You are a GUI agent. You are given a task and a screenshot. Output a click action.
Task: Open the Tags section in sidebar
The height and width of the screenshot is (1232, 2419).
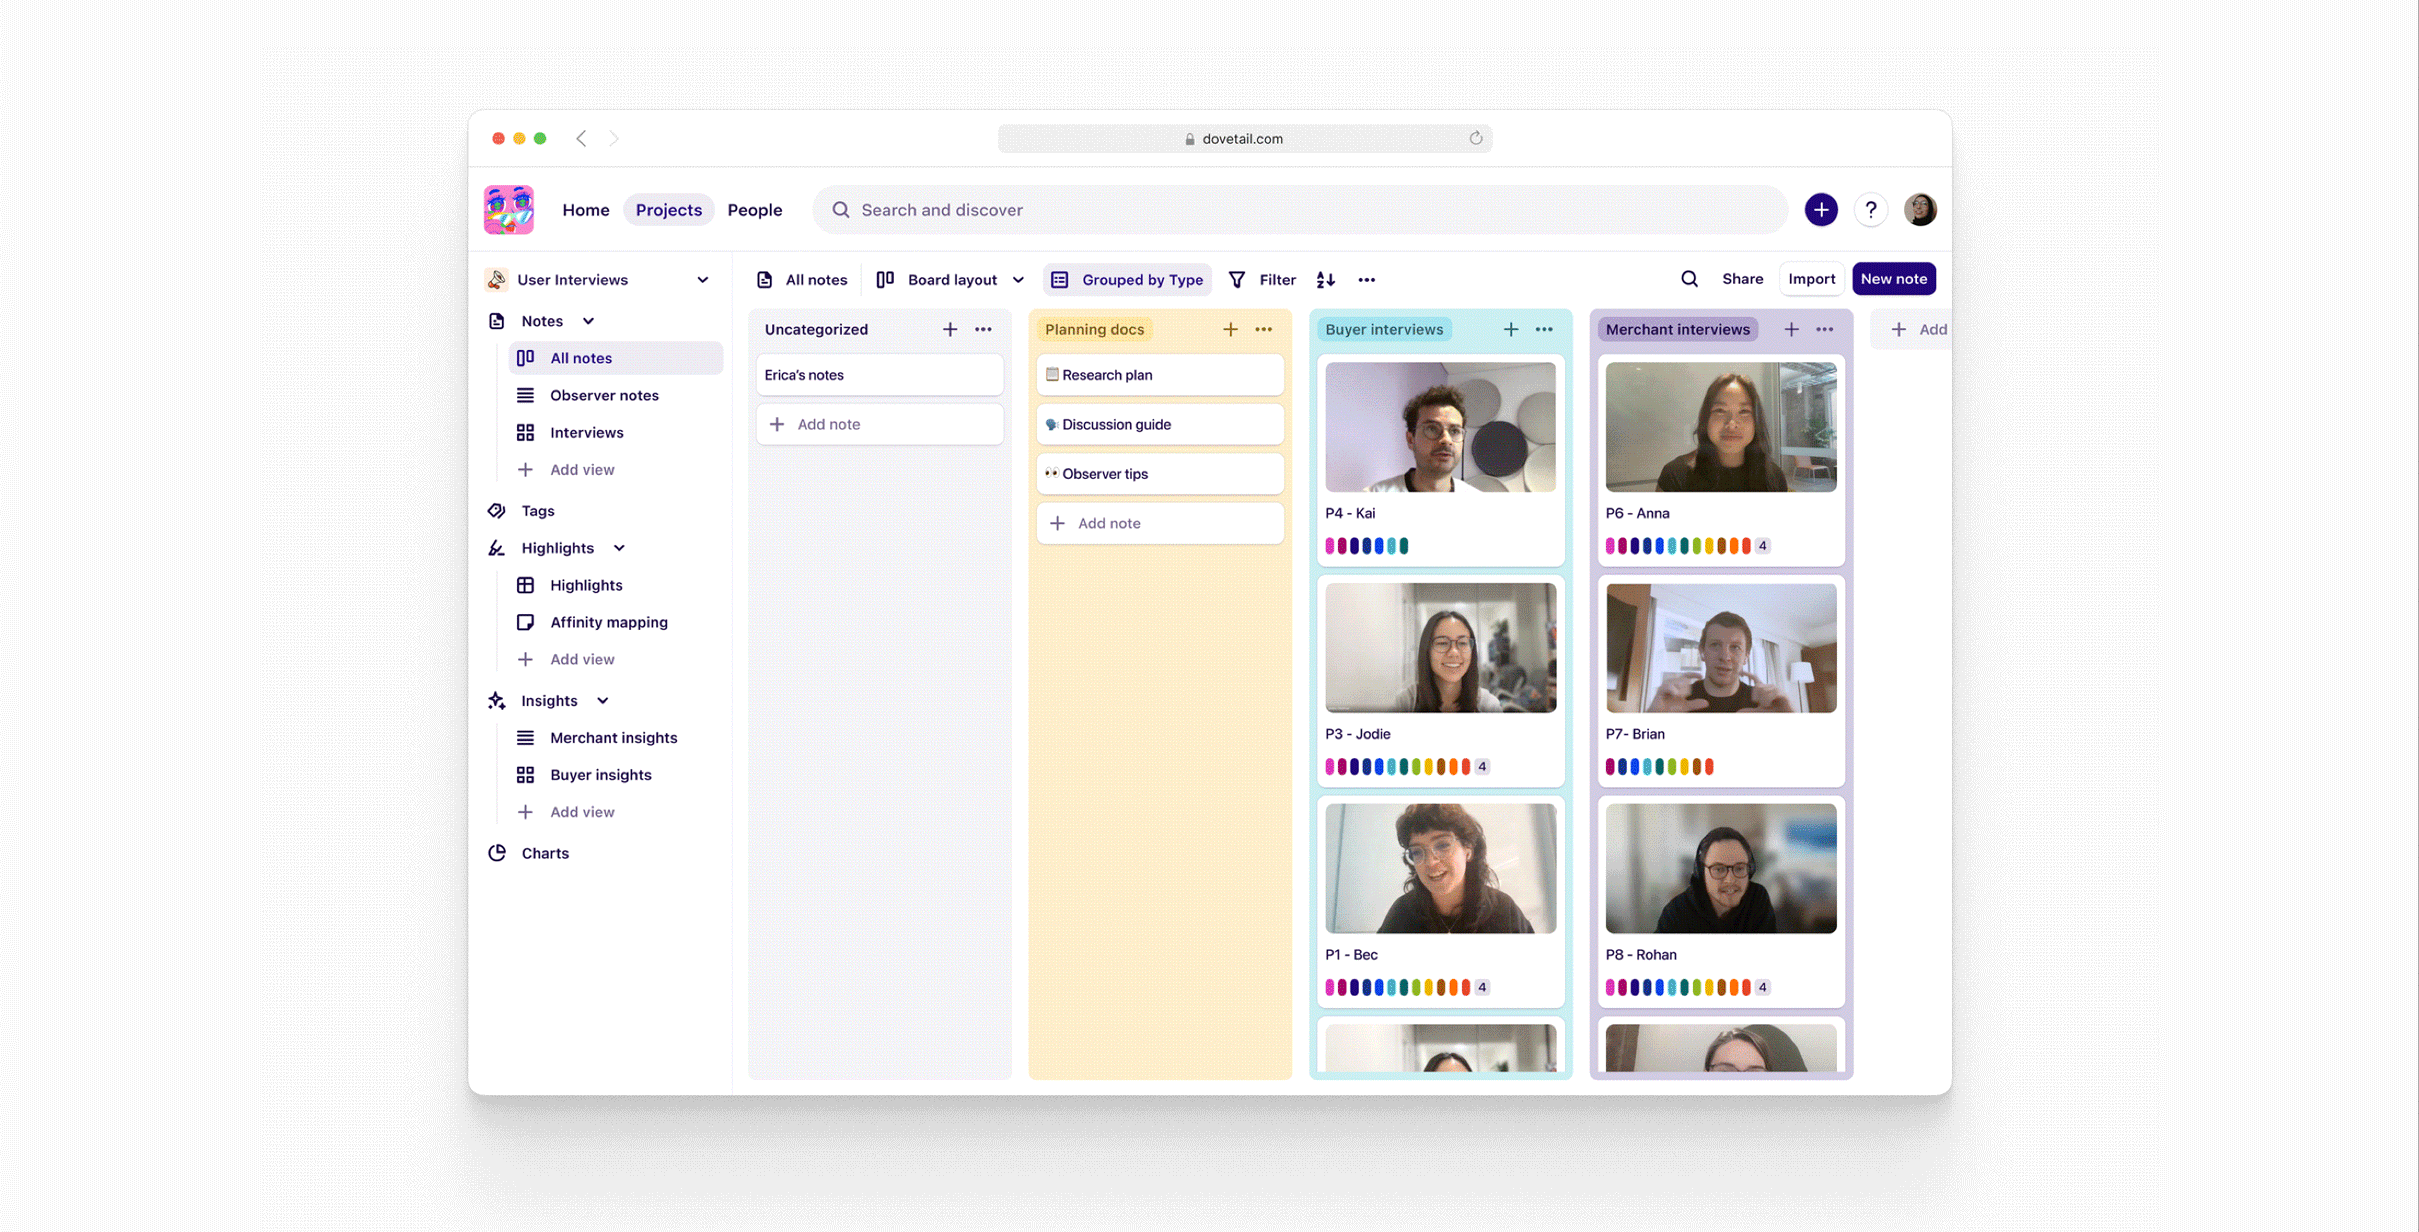click(537, 511)
